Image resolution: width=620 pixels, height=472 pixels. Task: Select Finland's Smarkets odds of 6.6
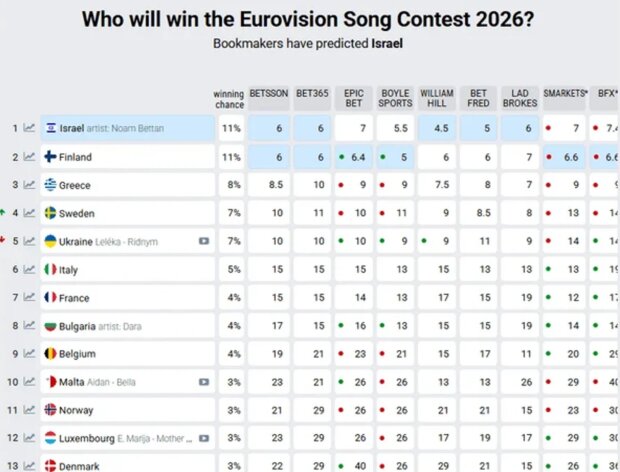[x=566, y=157]
